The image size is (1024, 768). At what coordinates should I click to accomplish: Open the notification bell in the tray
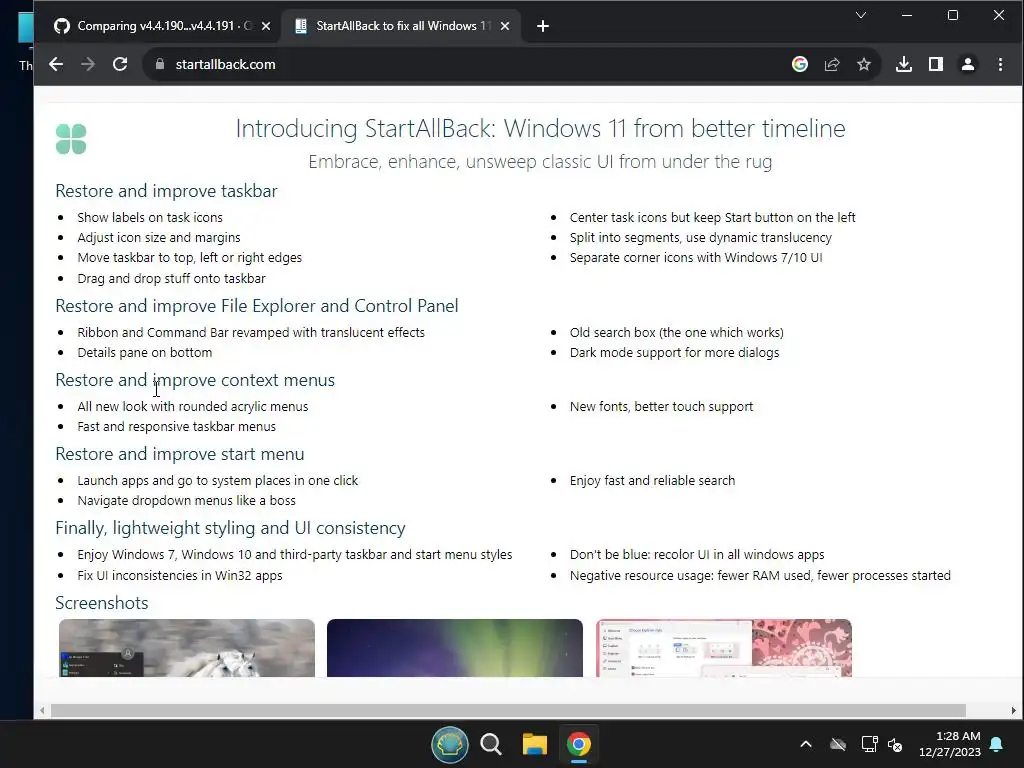tap(997, 744)
